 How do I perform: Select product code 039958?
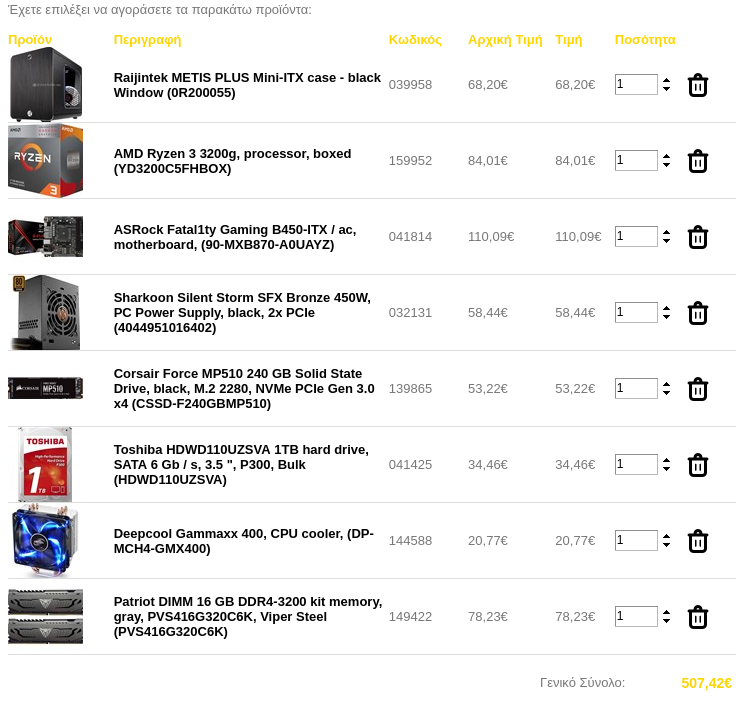pyautogui.click(x=410, y=85)
